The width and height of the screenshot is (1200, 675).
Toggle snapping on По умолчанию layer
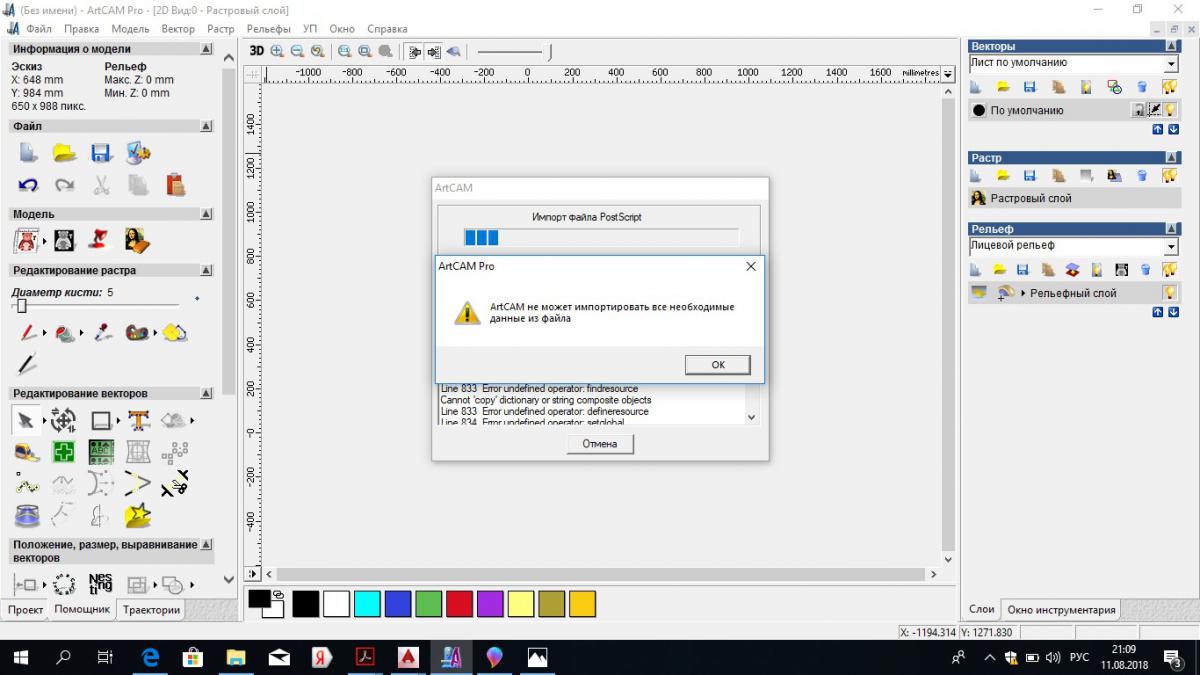[x=1153, y=110]
